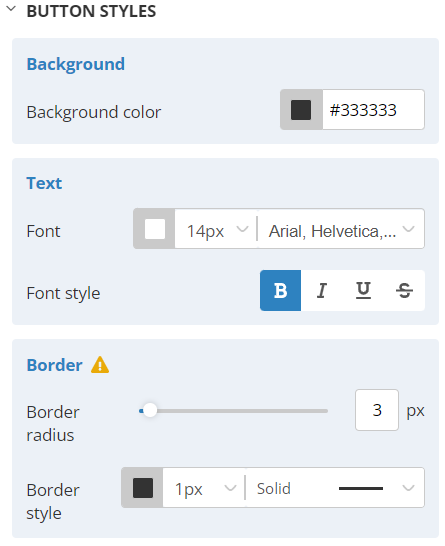Click the Text section heading

(44, 183)
